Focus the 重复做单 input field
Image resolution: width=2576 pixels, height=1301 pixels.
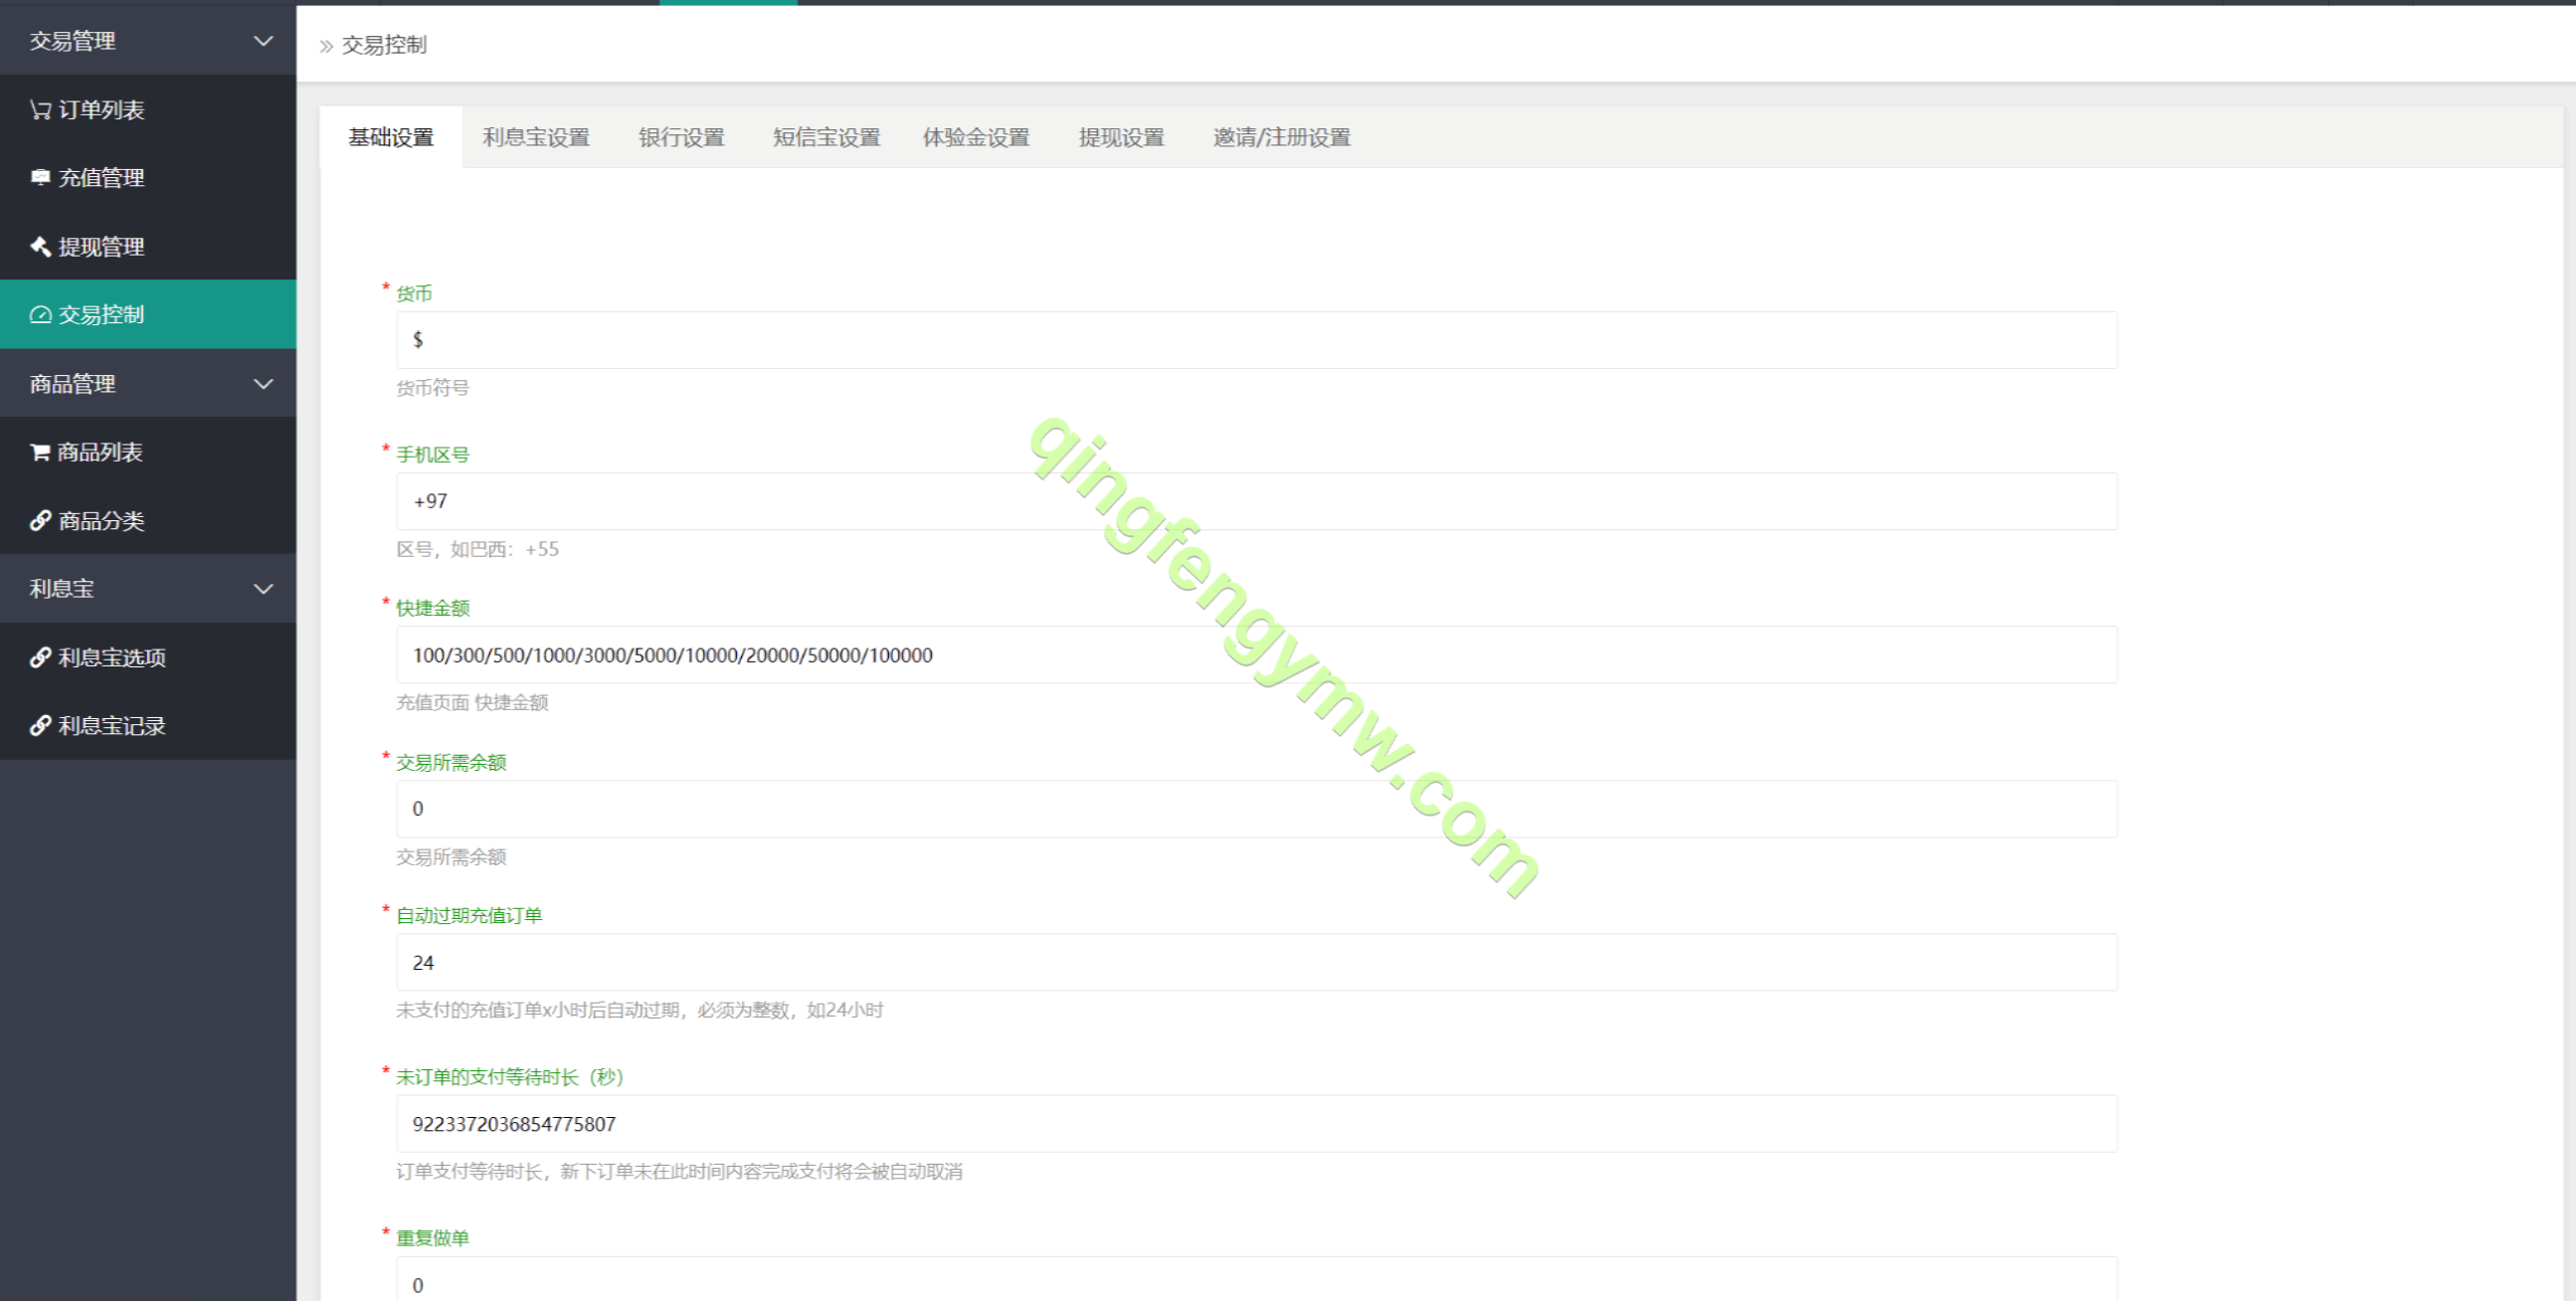(x=1256, y=1280)
